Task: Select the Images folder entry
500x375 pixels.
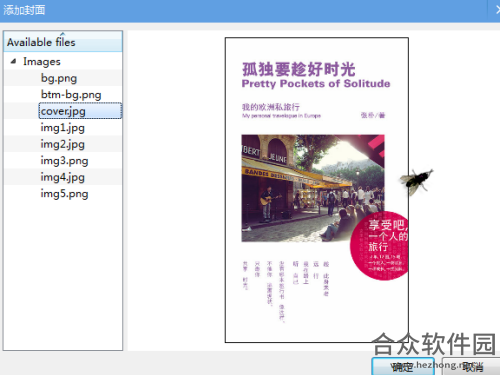Action: (x=42, y=62)
